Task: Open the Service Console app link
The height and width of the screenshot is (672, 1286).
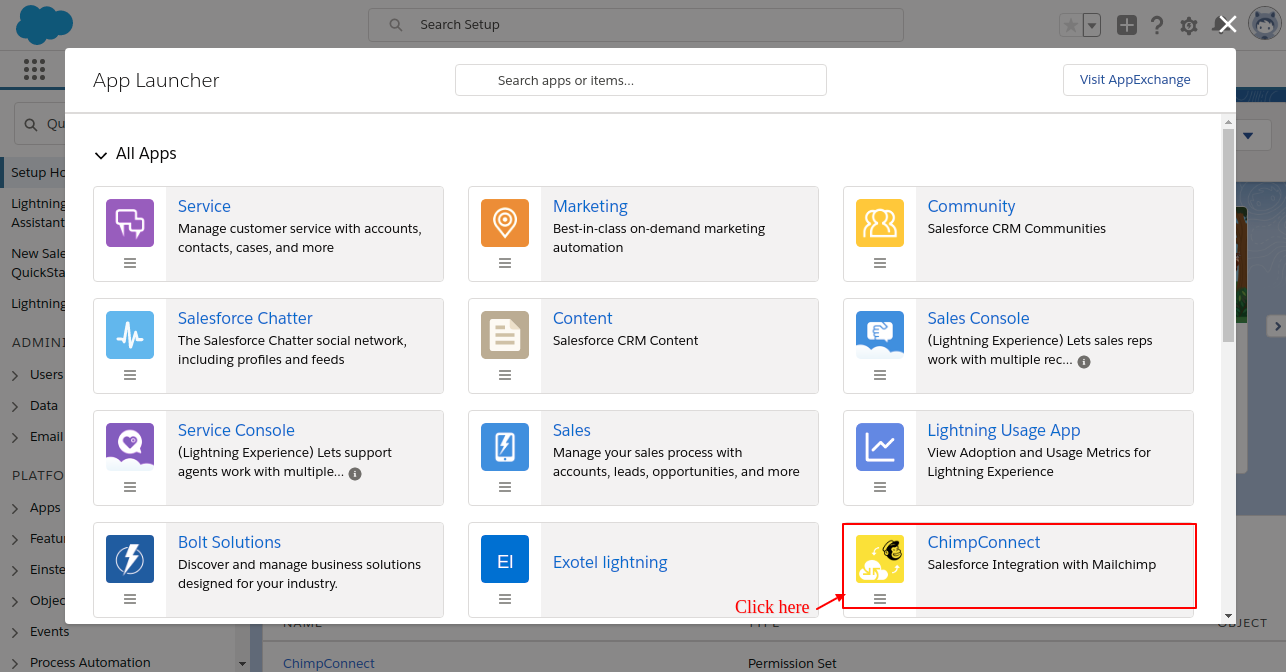Action: 236,430
